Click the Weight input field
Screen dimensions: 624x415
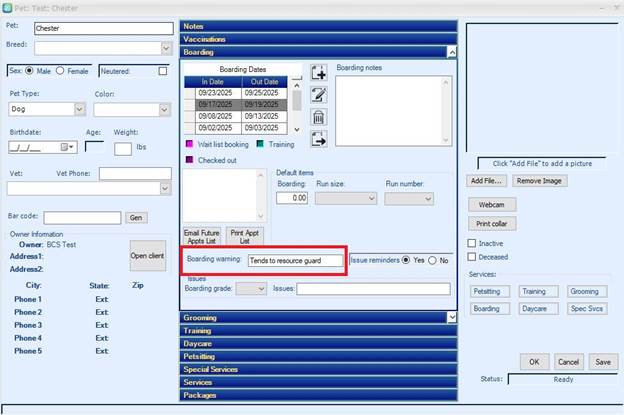123,149
